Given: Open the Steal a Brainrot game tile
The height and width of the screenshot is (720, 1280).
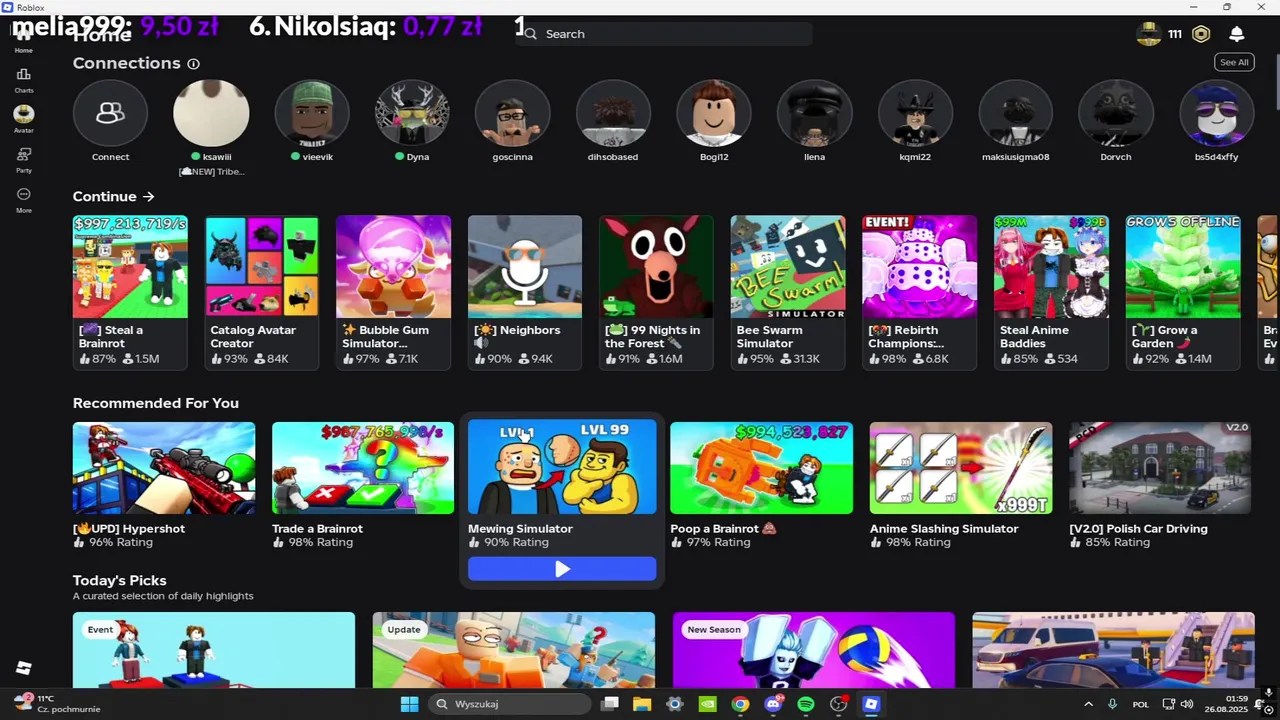Looking at the screenshot, I should click(x=130, y=291).
